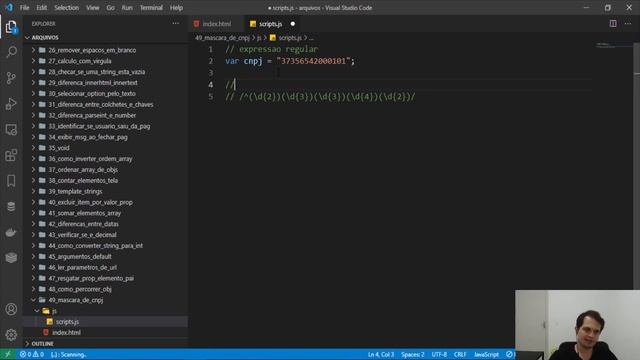This screenshot has width=640, height=360.
Task: Click 49_mascara_de_cnpj in the breadcrumb
Action: pos(222,38)
